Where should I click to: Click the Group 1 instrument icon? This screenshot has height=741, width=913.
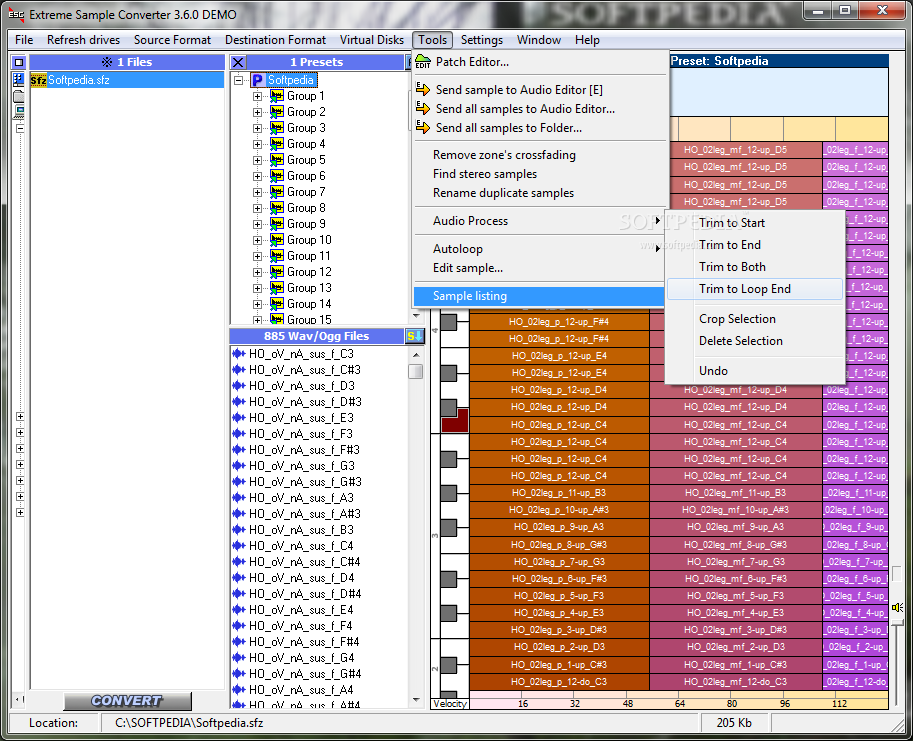point(277,96)
